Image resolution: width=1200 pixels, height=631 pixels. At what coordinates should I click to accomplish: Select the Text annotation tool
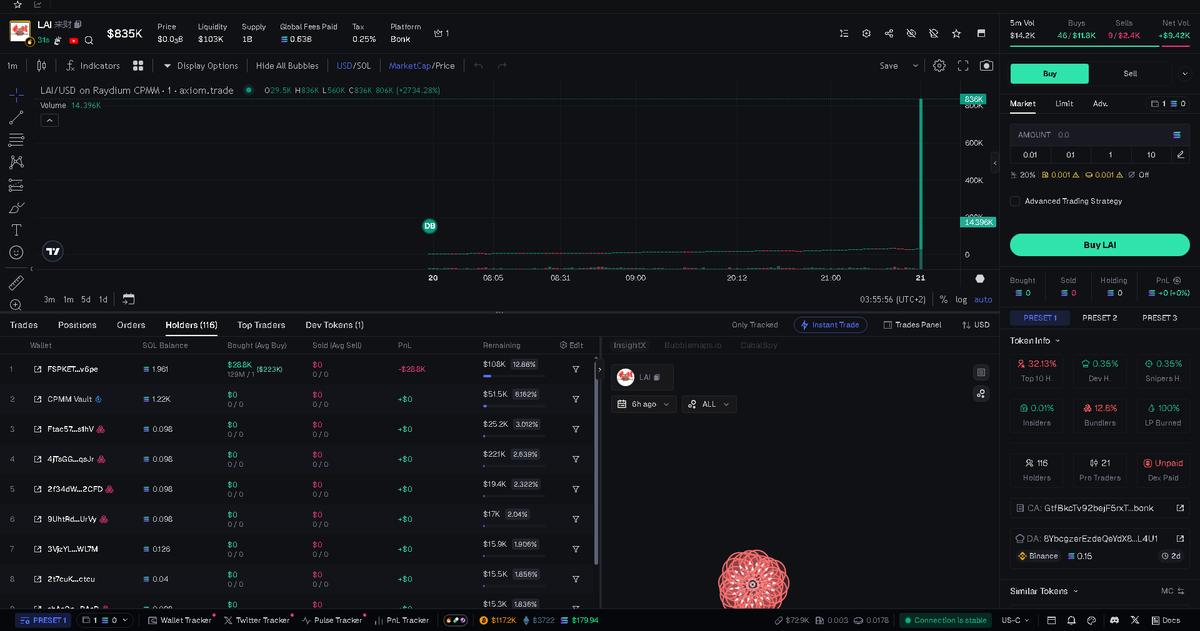tap(16, 230)
